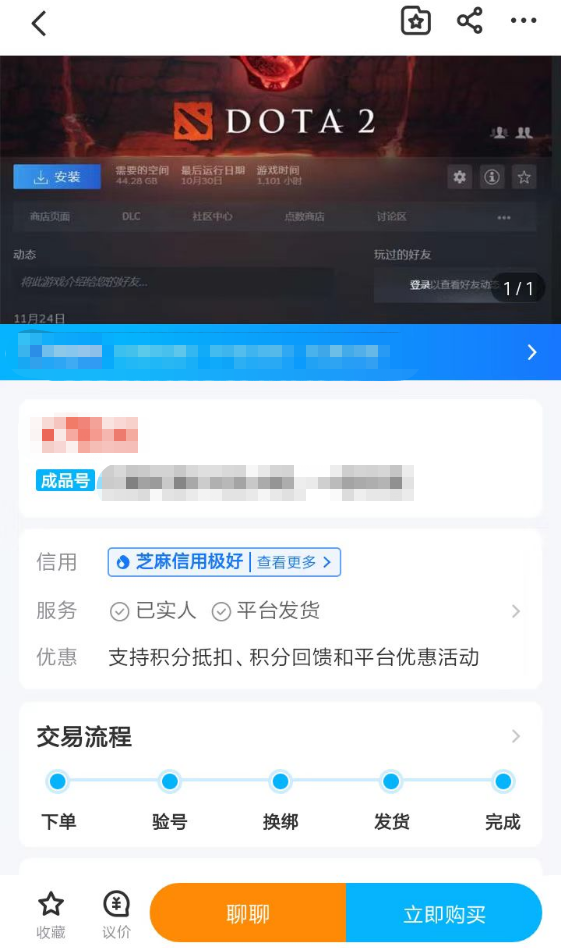Viewport: 561px width, 948px height.
Task: Open the three-dot more menu
Action: (x=523, y=21)
